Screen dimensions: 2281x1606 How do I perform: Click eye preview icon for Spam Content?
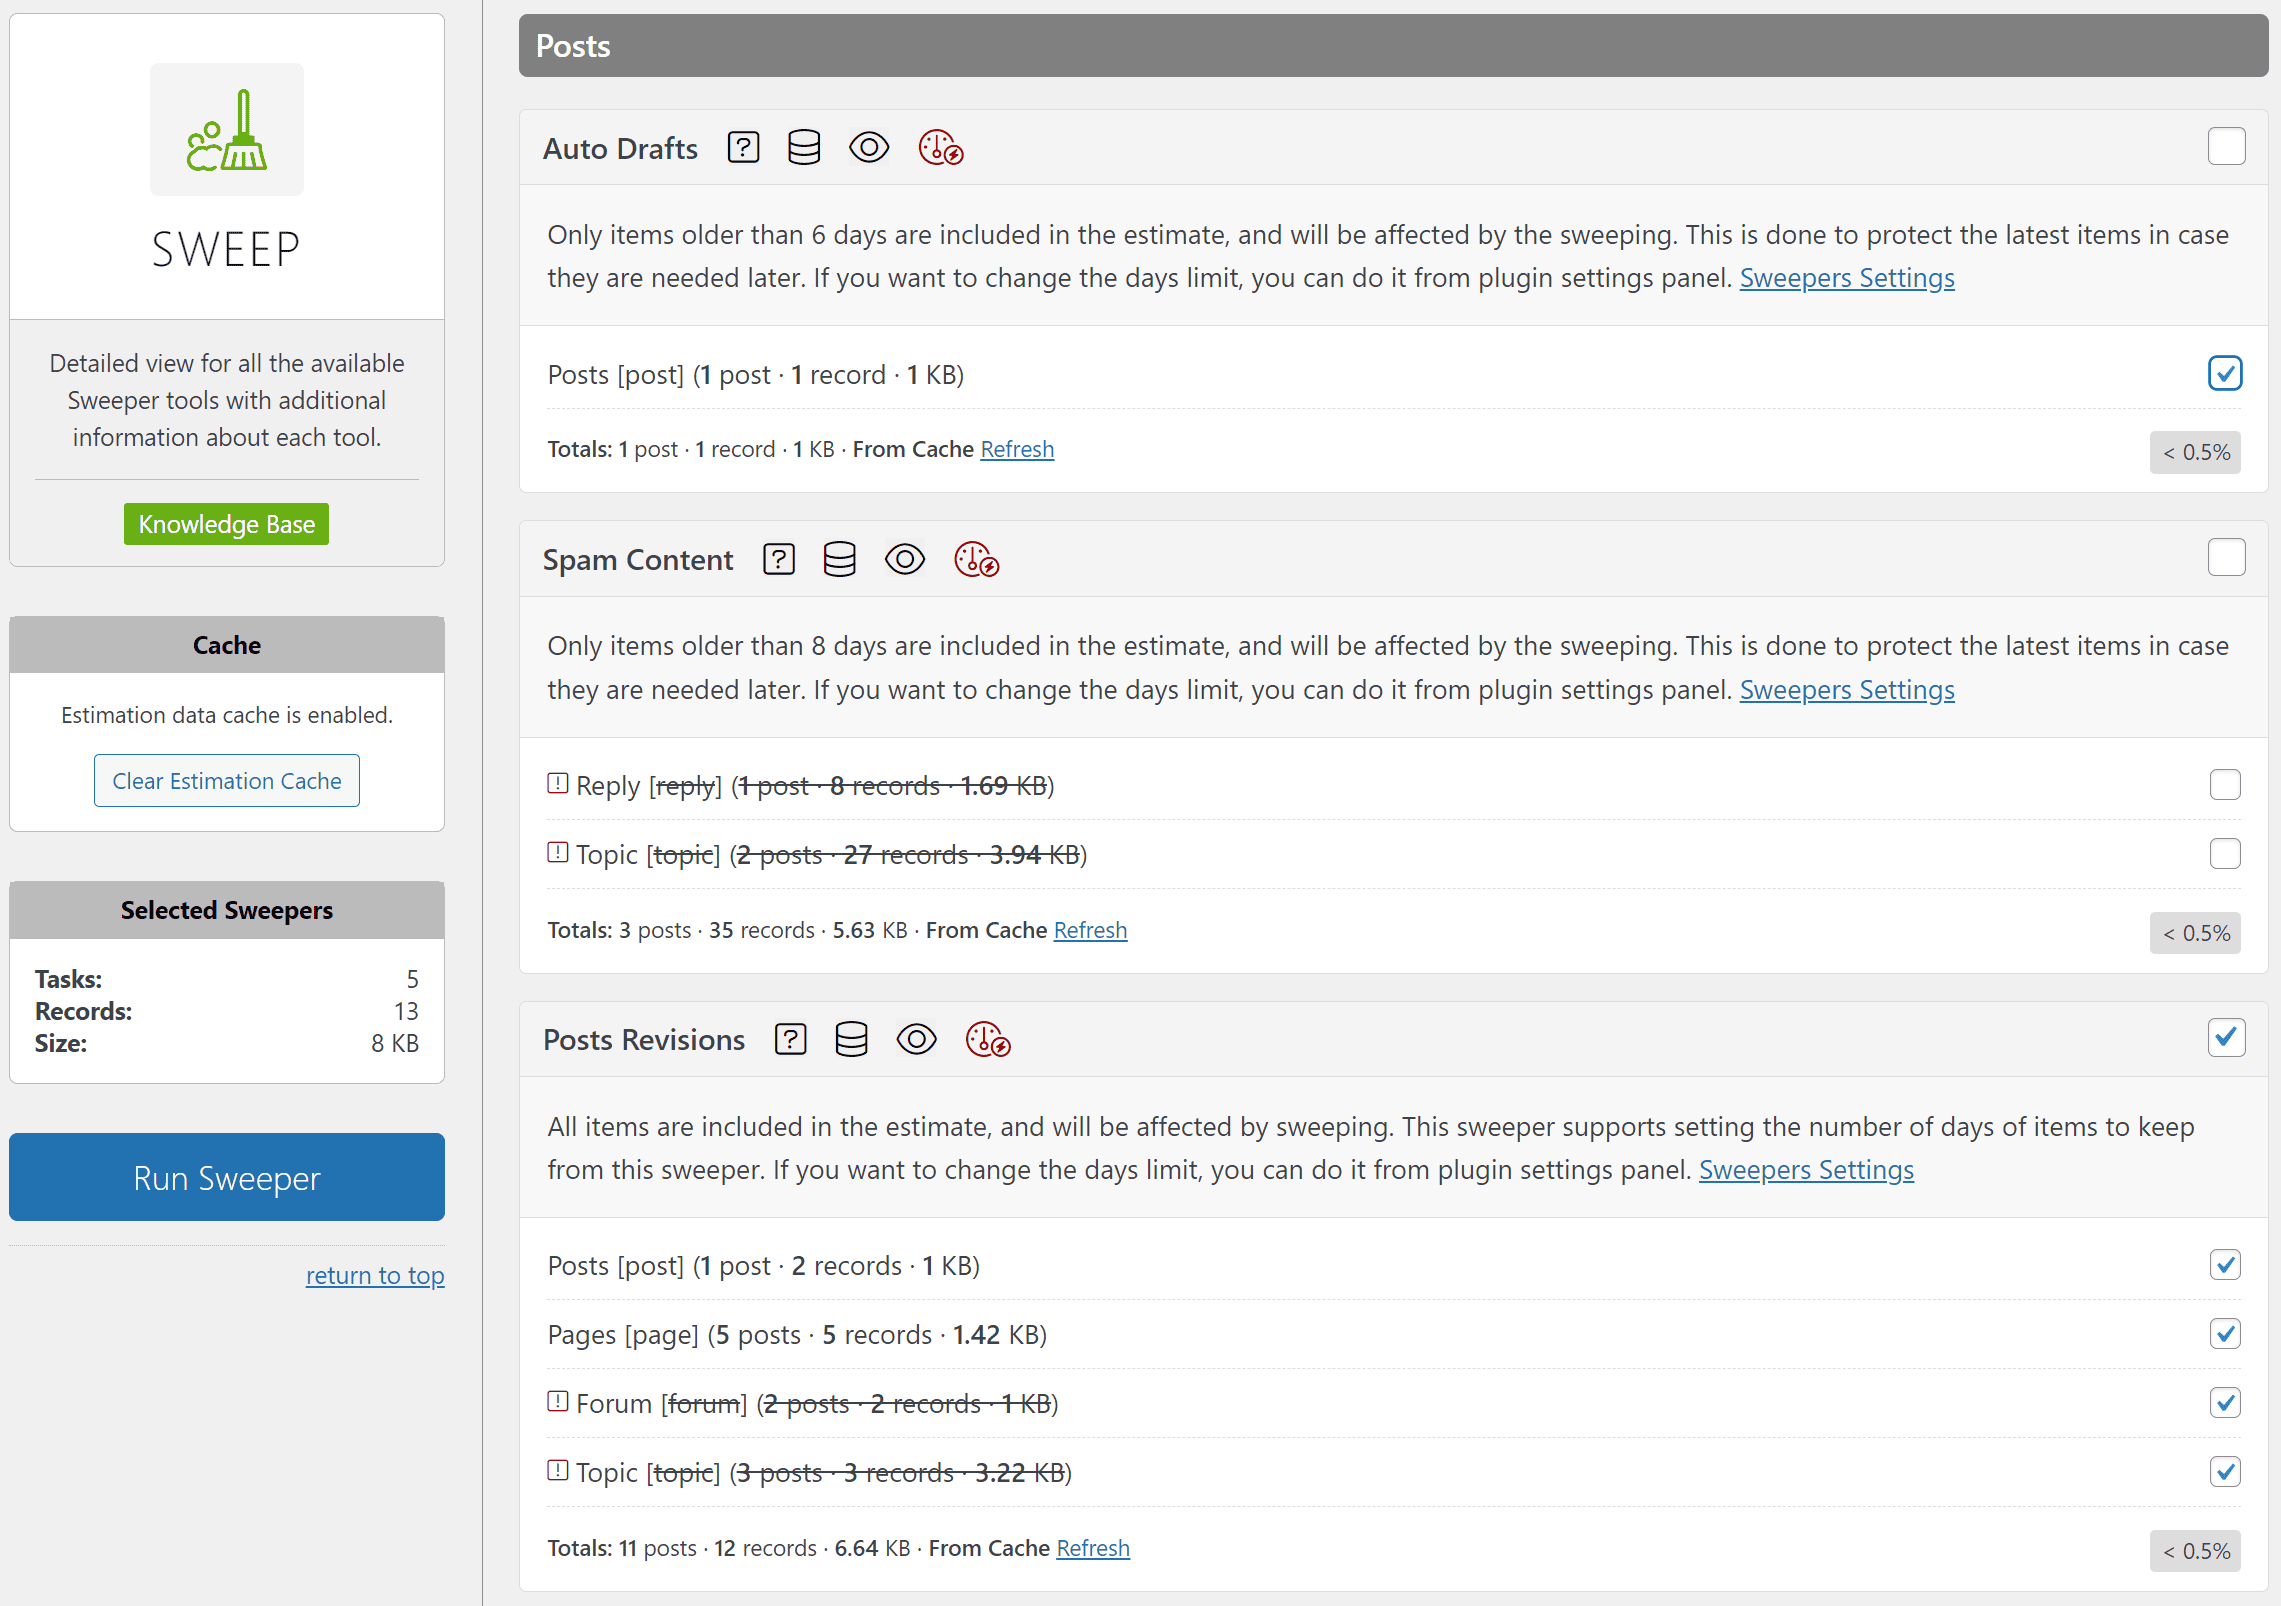tap(905, 559)
